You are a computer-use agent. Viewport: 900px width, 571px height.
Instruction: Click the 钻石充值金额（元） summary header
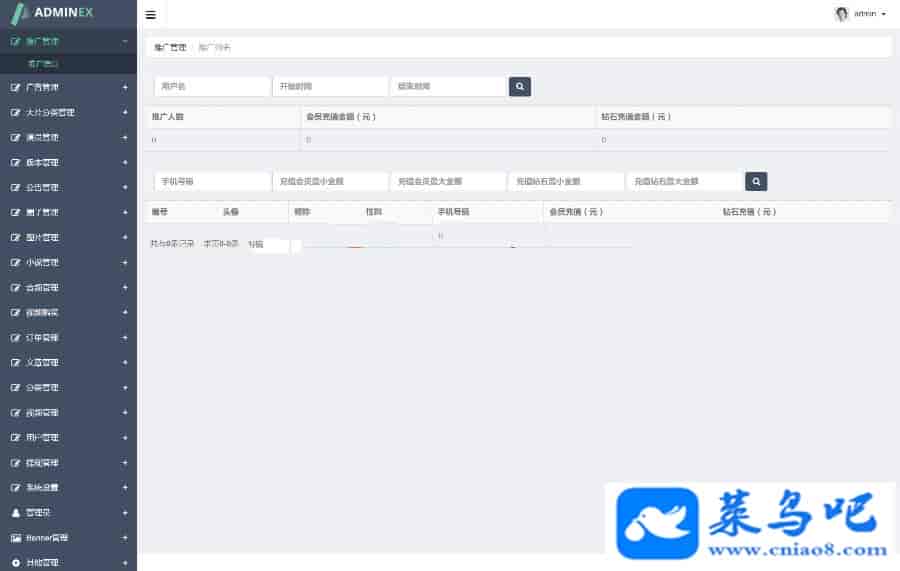636,117
